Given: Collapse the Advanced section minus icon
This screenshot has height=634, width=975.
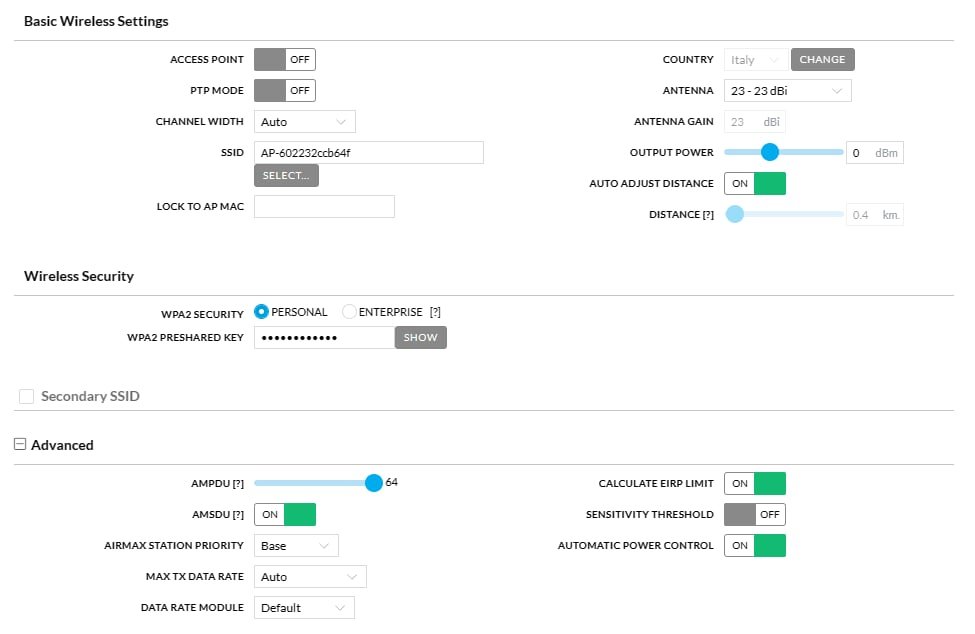Looking at the screenshot, I should pyautogui.click(x=20, y=445).
